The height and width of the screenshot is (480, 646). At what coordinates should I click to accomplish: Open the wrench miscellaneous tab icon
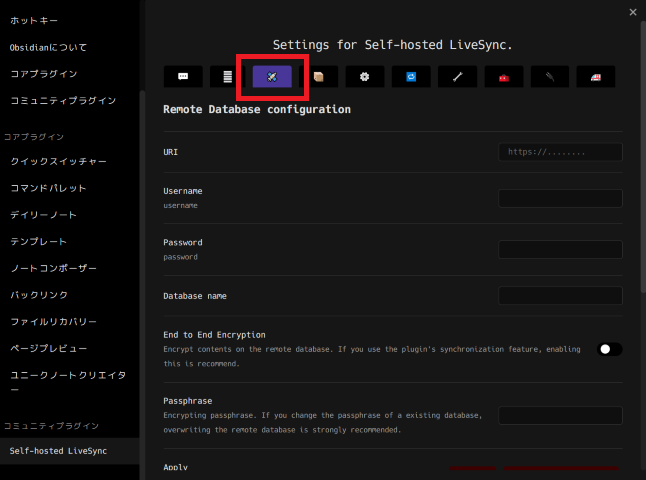[457, 77]
